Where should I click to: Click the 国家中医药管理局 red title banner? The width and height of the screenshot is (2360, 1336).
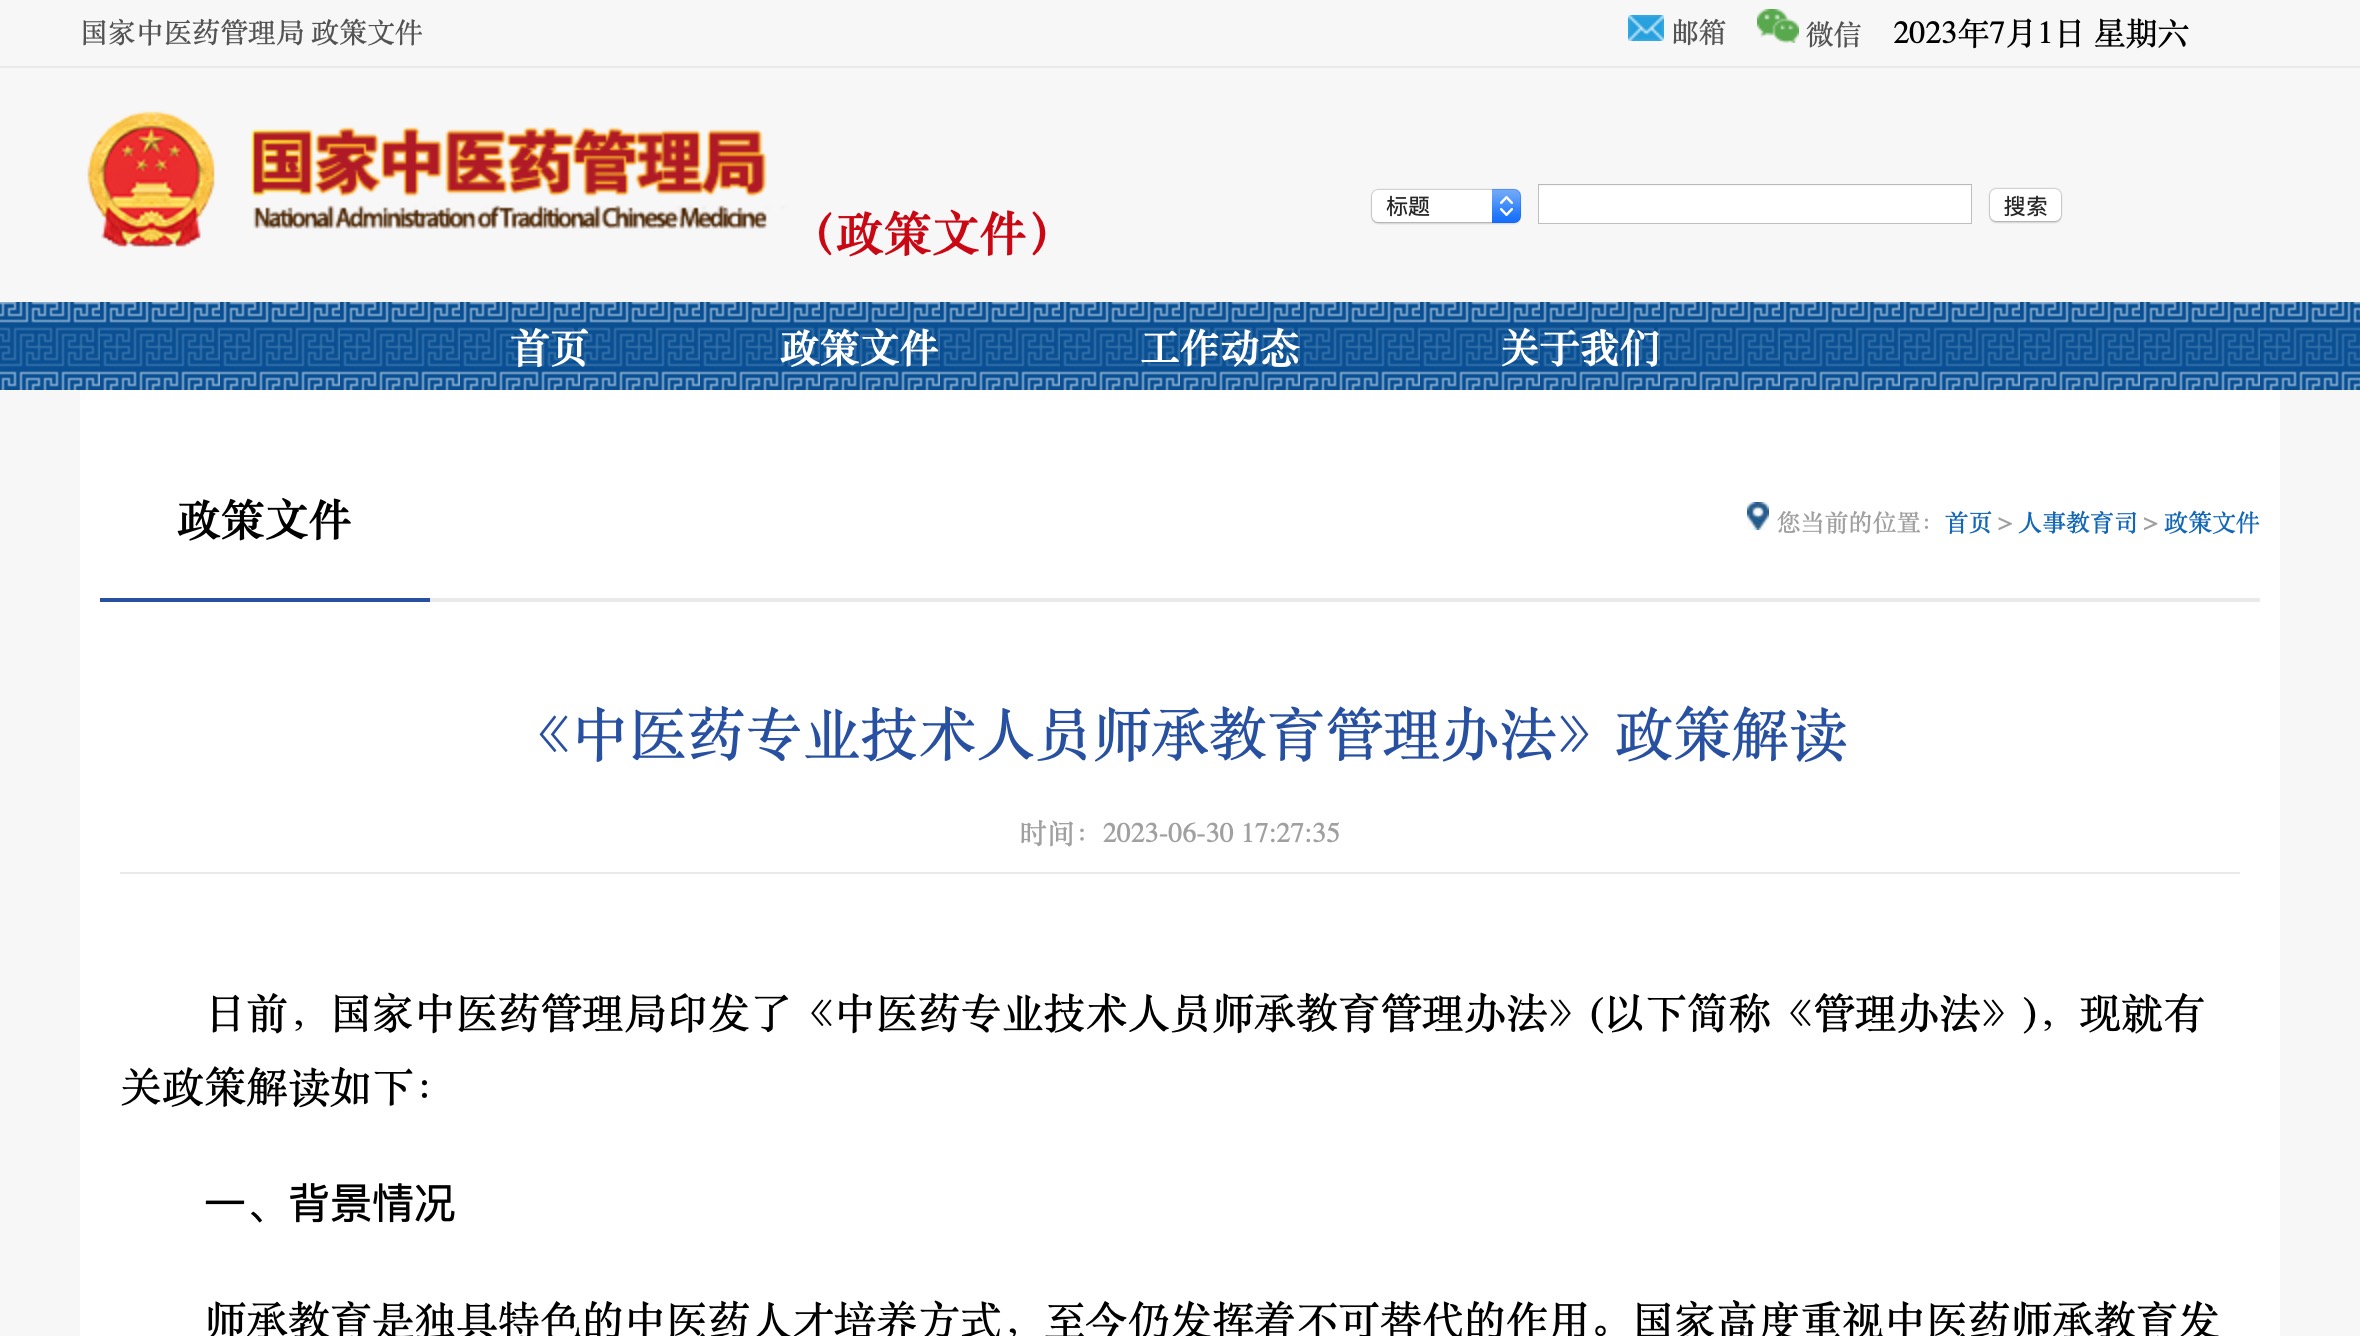click(508, 162)
